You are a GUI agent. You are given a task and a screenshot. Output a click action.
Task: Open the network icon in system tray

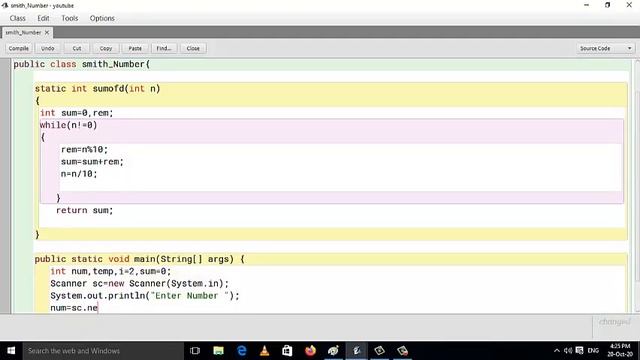(579, 351)
